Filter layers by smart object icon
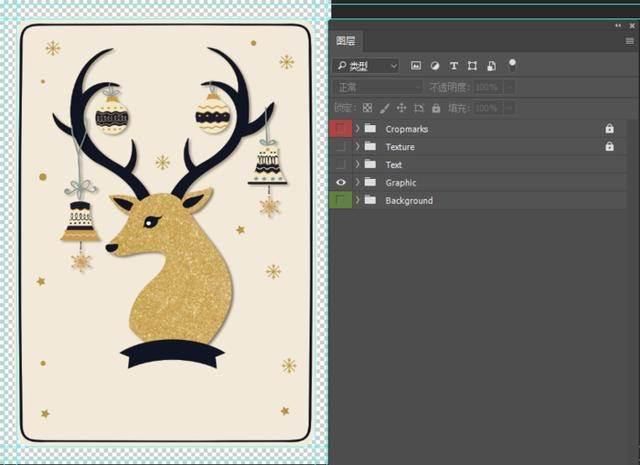 click(491, 66)
